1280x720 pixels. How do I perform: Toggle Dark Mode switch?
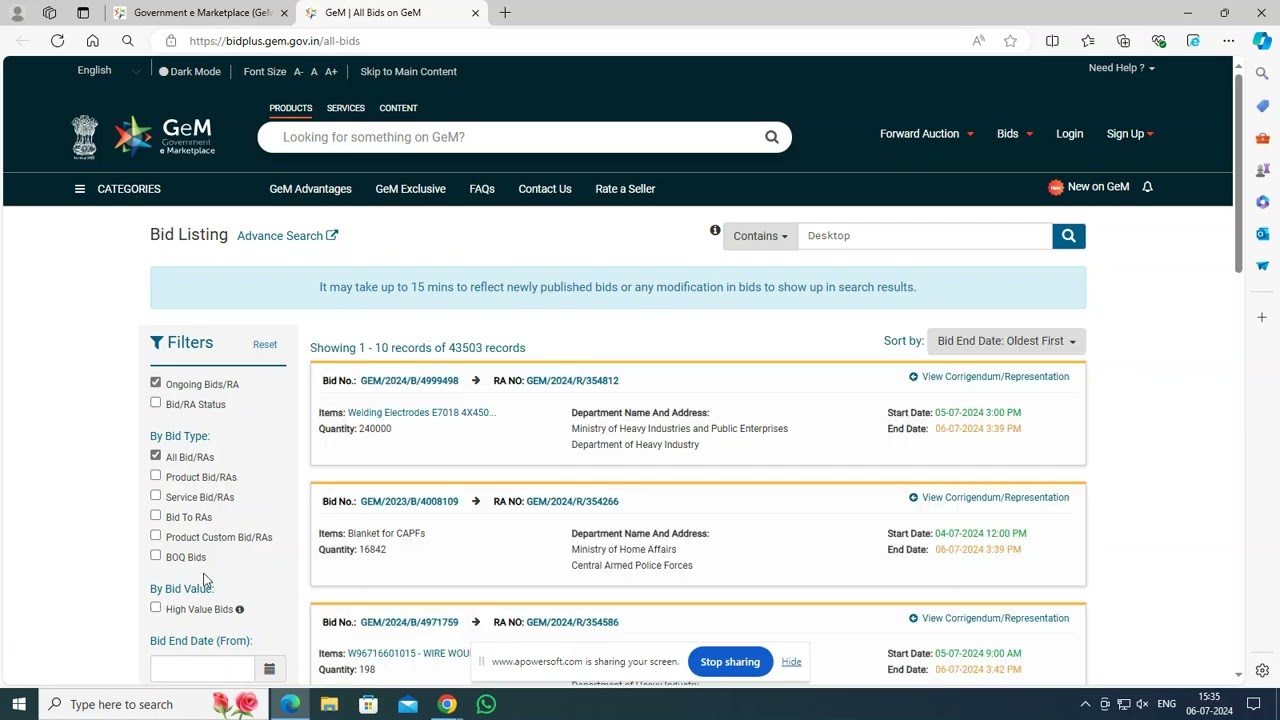190,72
